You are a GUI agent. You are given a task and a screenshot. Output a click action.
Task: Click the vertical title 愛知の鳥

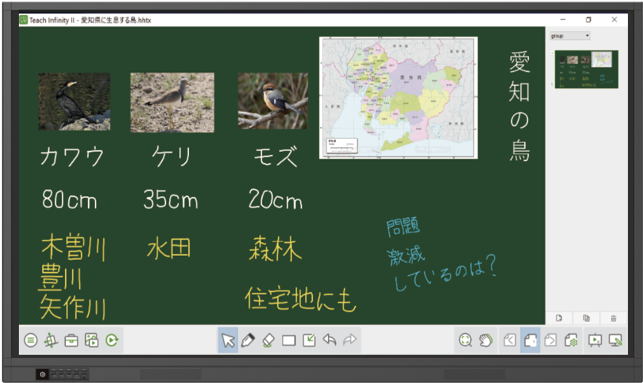(520, 106)
